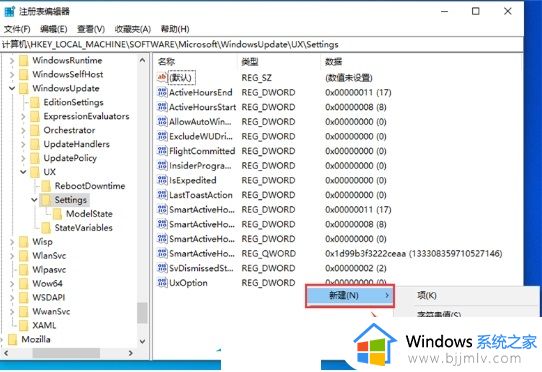
Task: Click the StateVariables folder icon
Action: pyautogui.click(x=46, y=227)
